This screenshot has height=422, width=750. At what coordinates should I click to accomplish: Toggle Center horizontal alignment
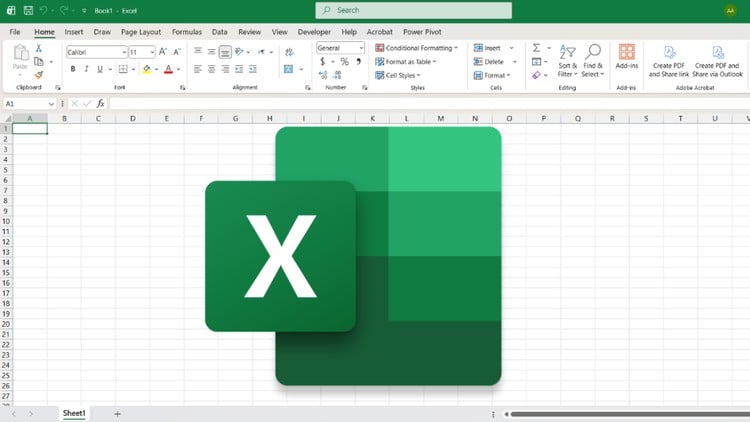211,69
